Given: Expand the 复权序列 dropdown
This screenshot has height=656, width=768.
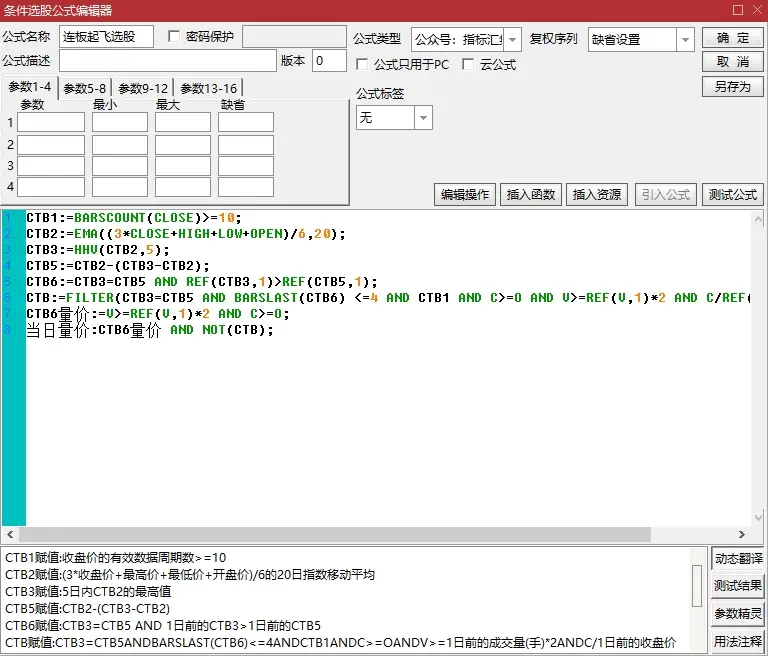Looking at the screenshot, I should pos(685,40).
